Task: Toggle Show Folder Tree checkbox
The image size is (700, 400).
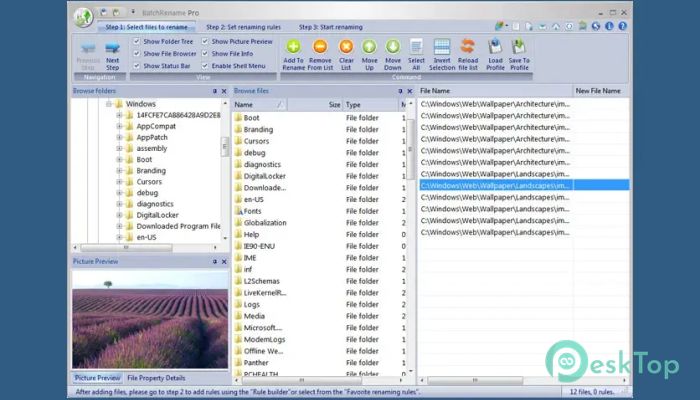Action: [x=137, y=41]
